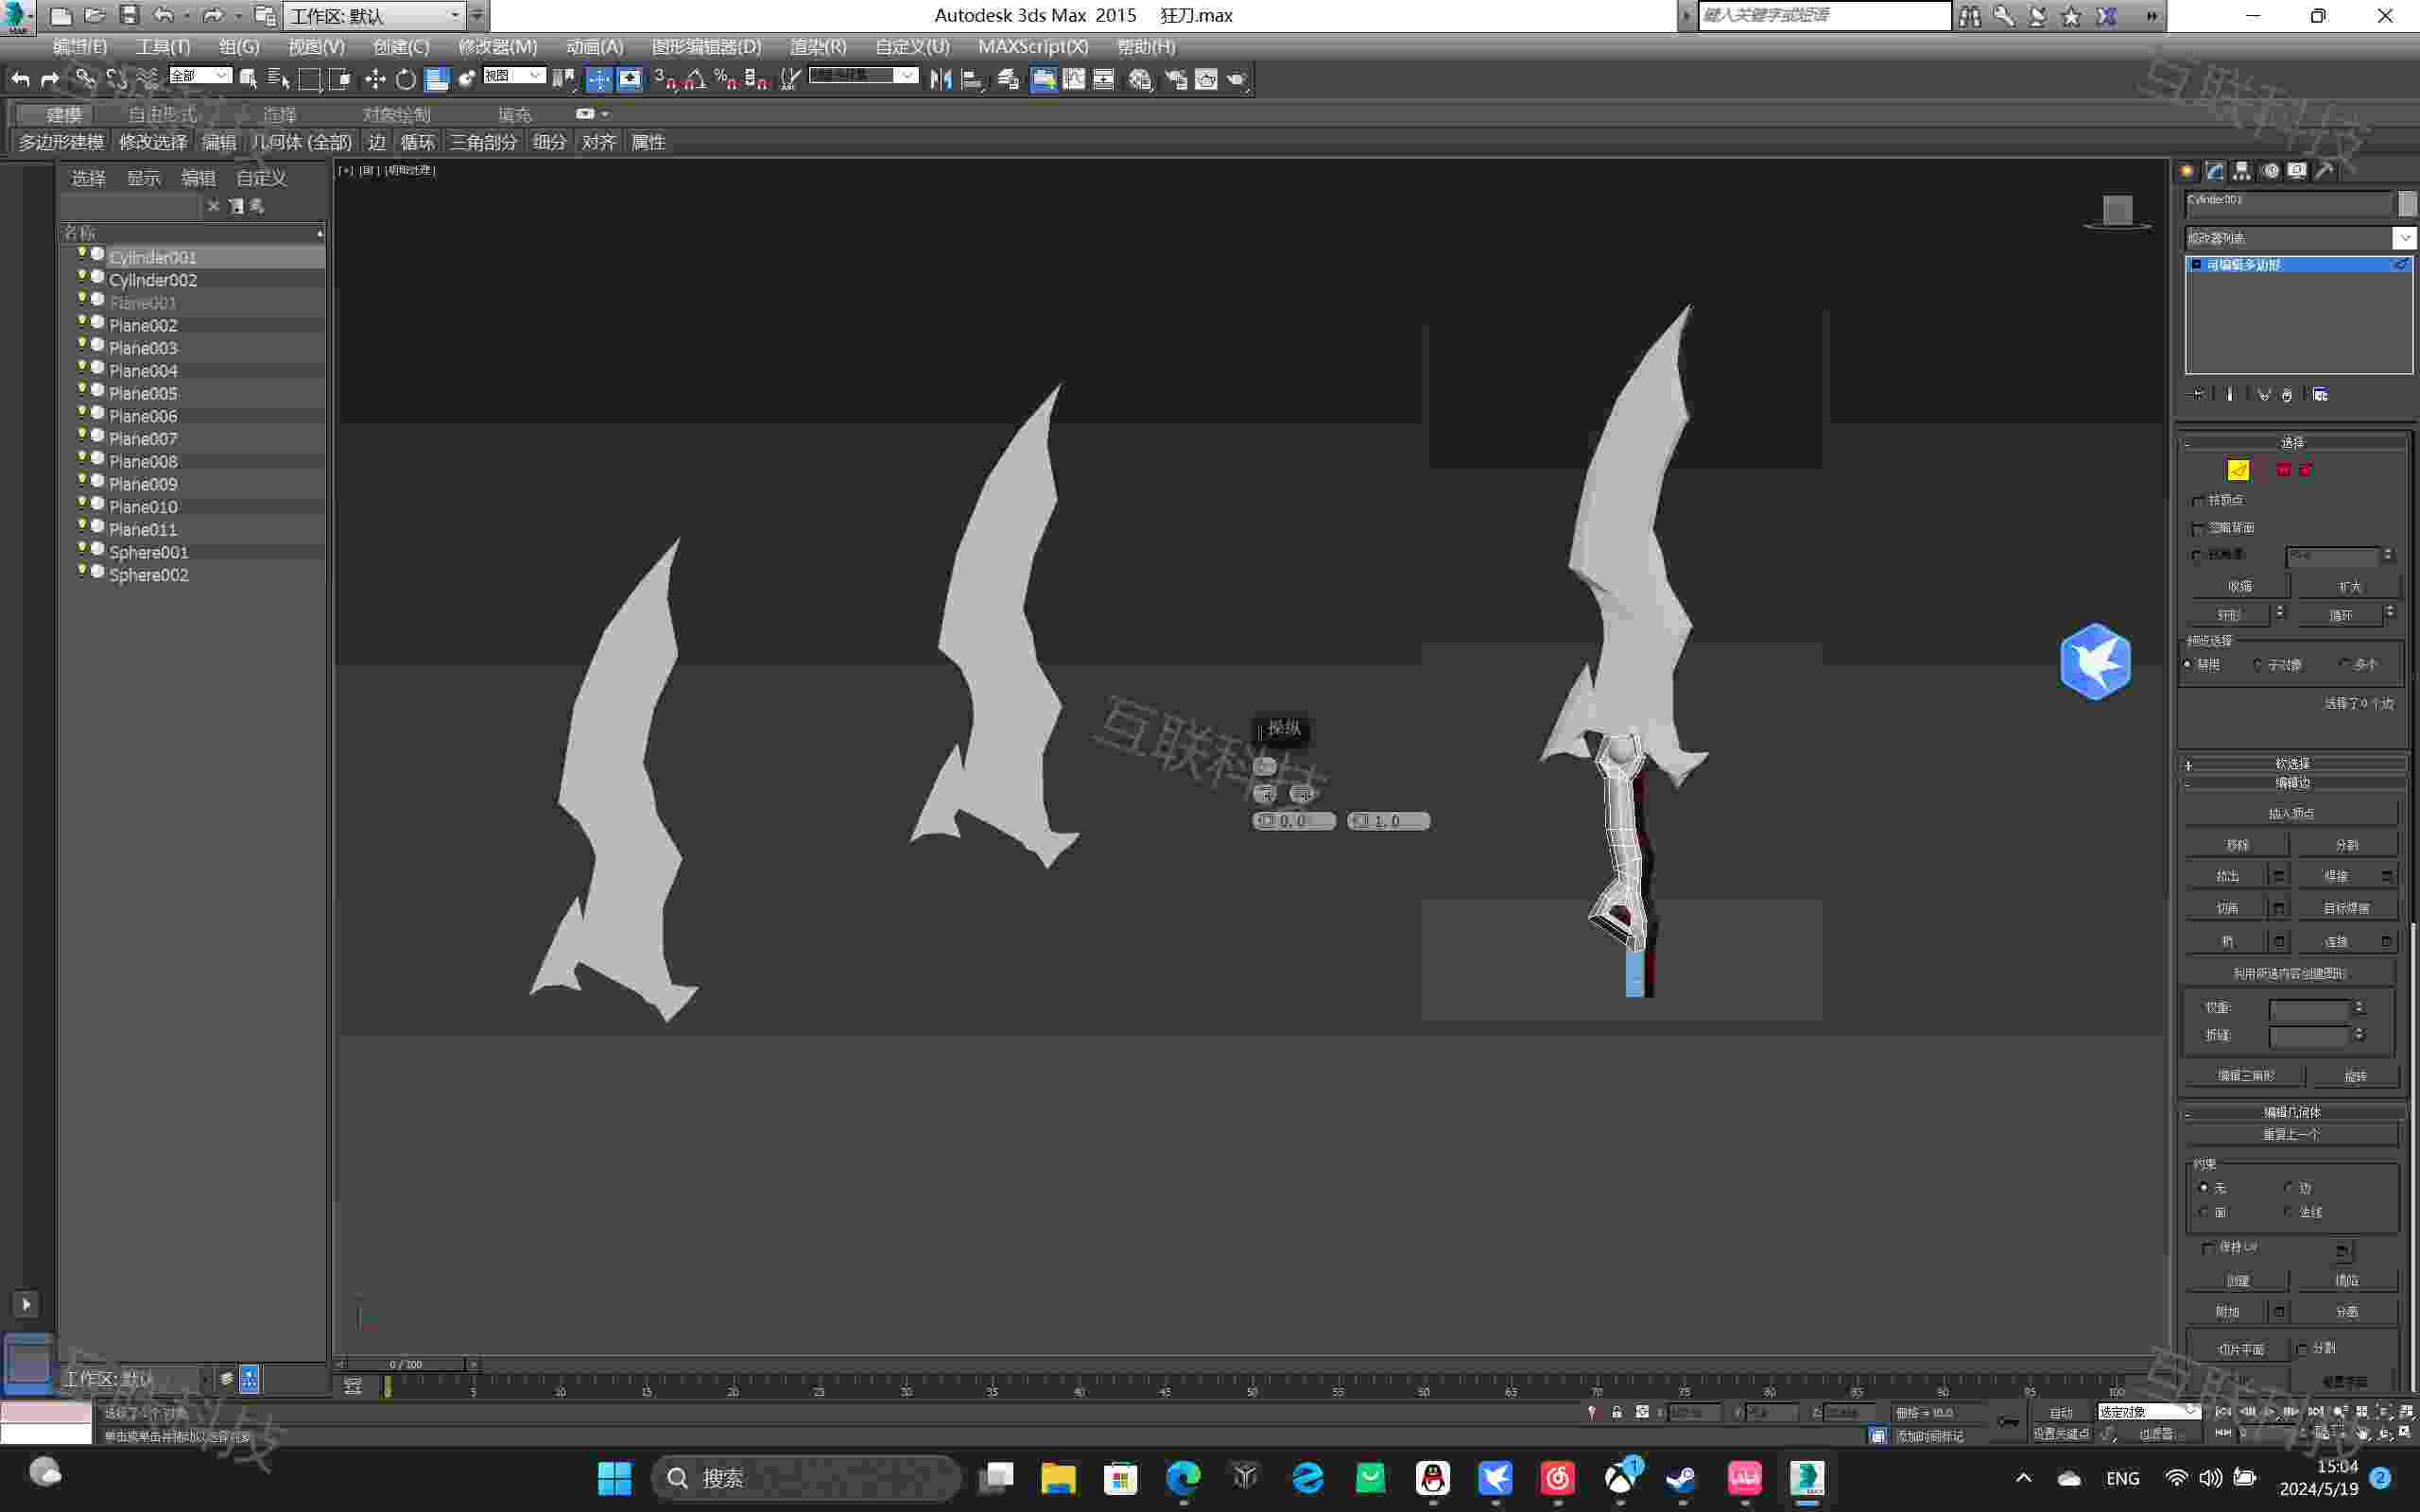
Task: Click the Target Weld button
Action: [2346, 908]
